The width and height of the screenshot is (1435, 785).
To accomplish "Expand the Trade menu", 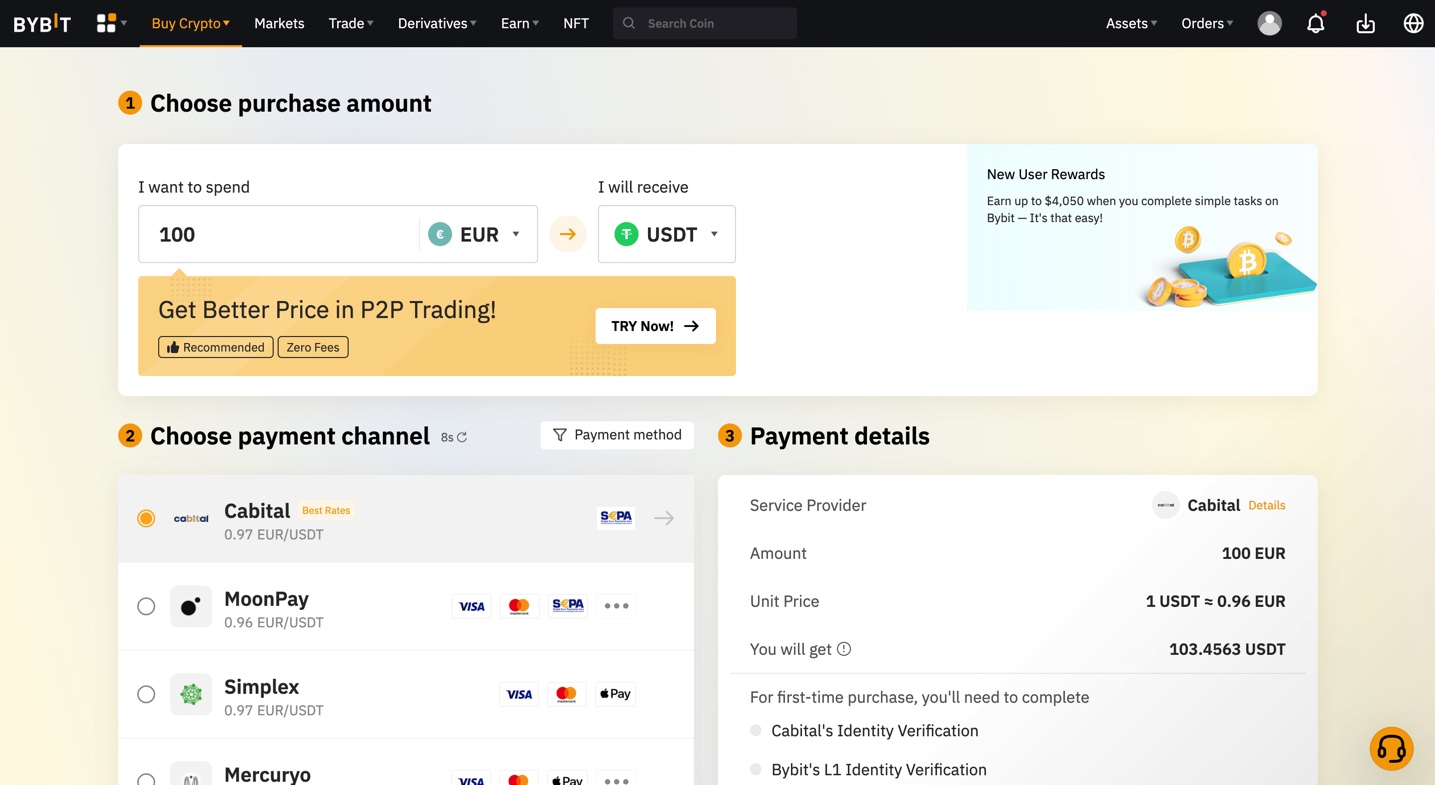I will (351, 23).
